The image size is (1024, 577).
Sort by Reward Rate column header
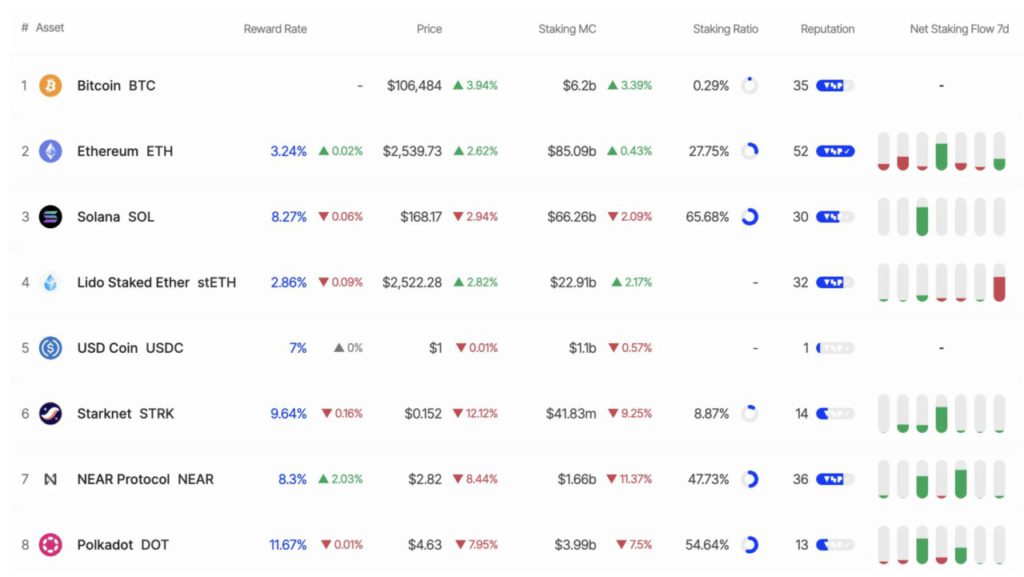point(275,29)
